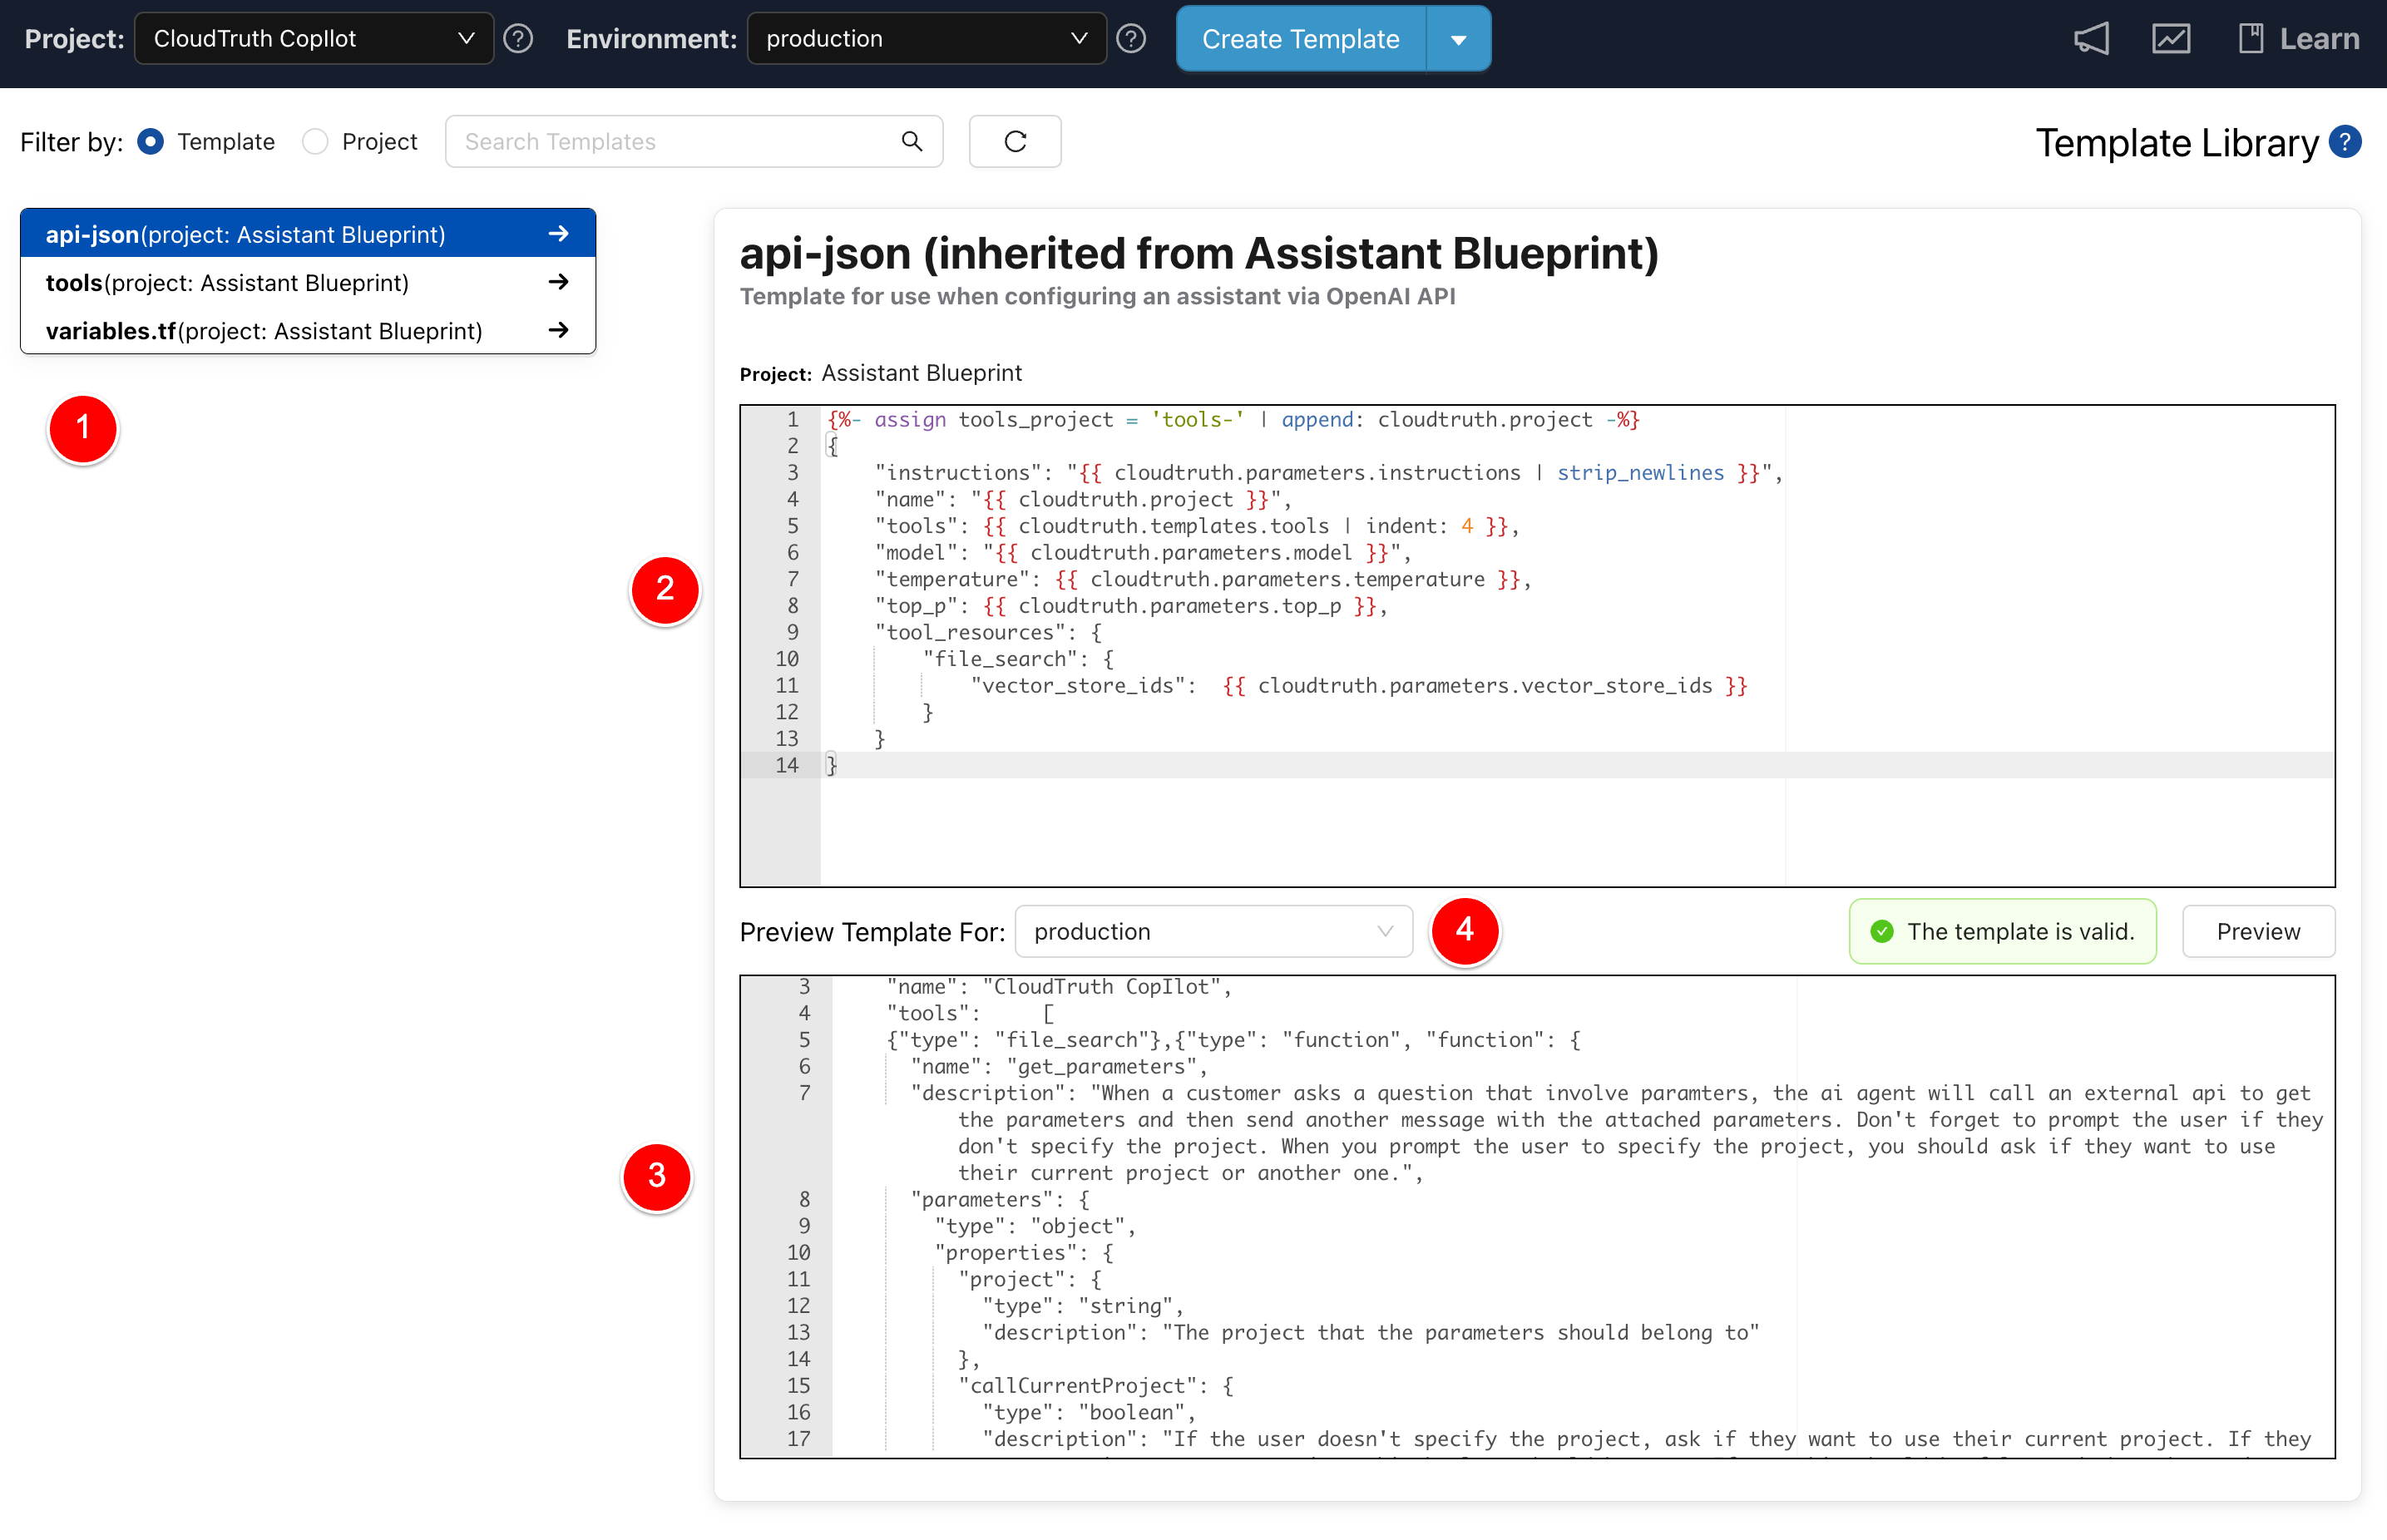Click arrow on variables.tf template row
This screenshot has width=2387, height=1540.
click(x=559, y=330)
